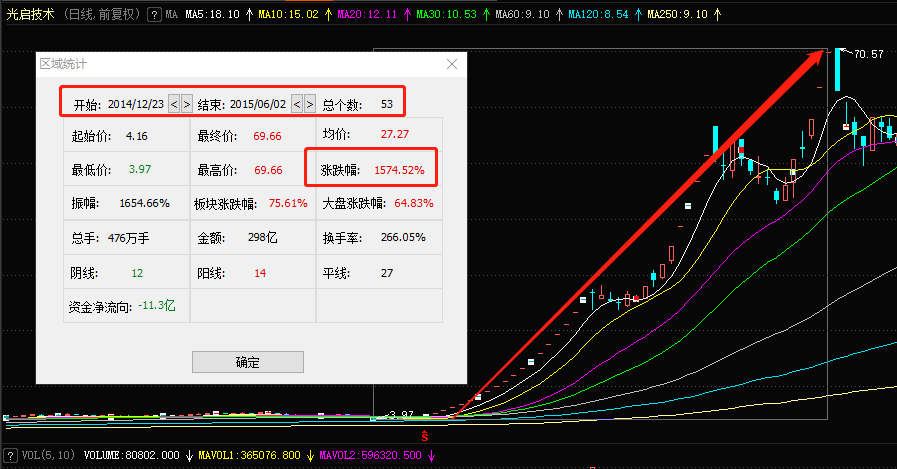This screenshot has height=469, width=897.
Task: Select the MA20 magenta indicator label
Action: (x=367, y=15)
